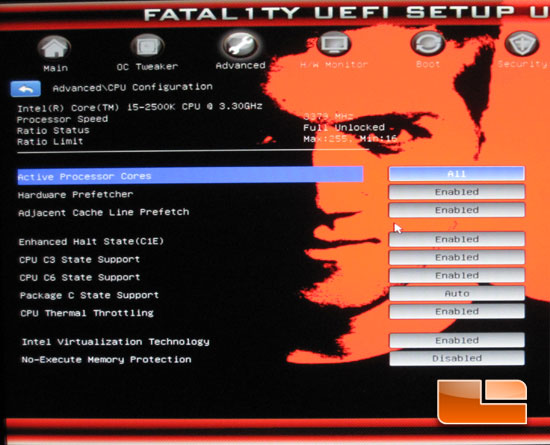Select Intel Virtualization Technology label
550x445 pixels.
pyautogui.click(x=115, y=342)
